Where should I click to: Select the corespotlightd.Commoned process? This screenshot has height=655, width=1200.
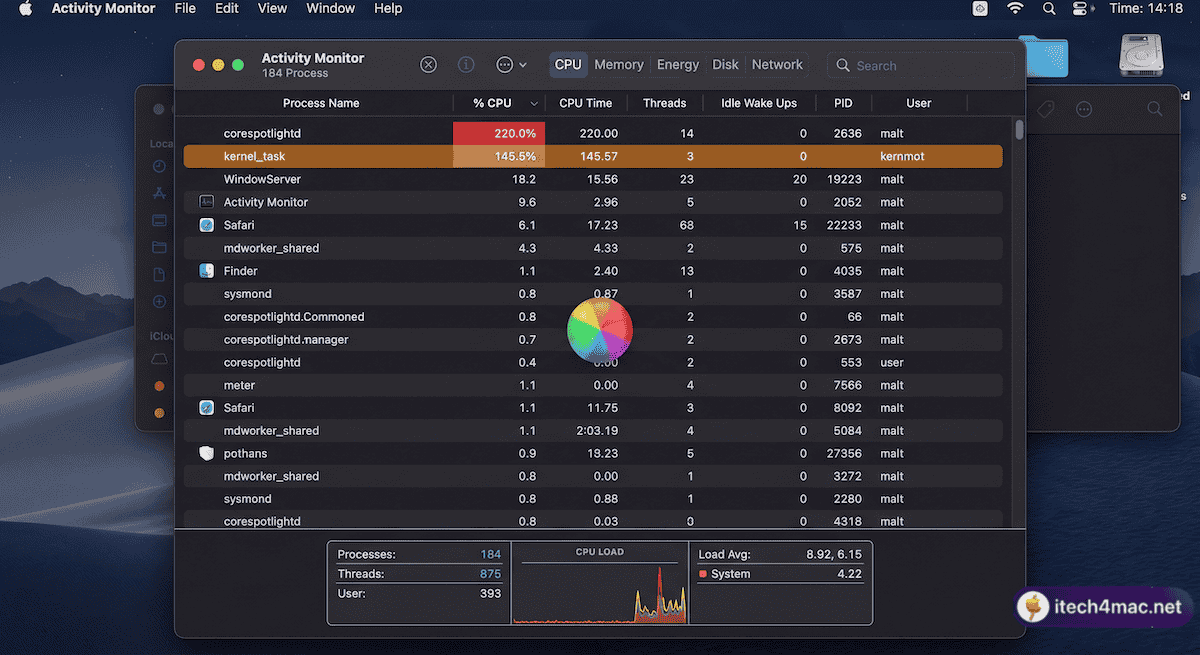click(x=593, y=317)
